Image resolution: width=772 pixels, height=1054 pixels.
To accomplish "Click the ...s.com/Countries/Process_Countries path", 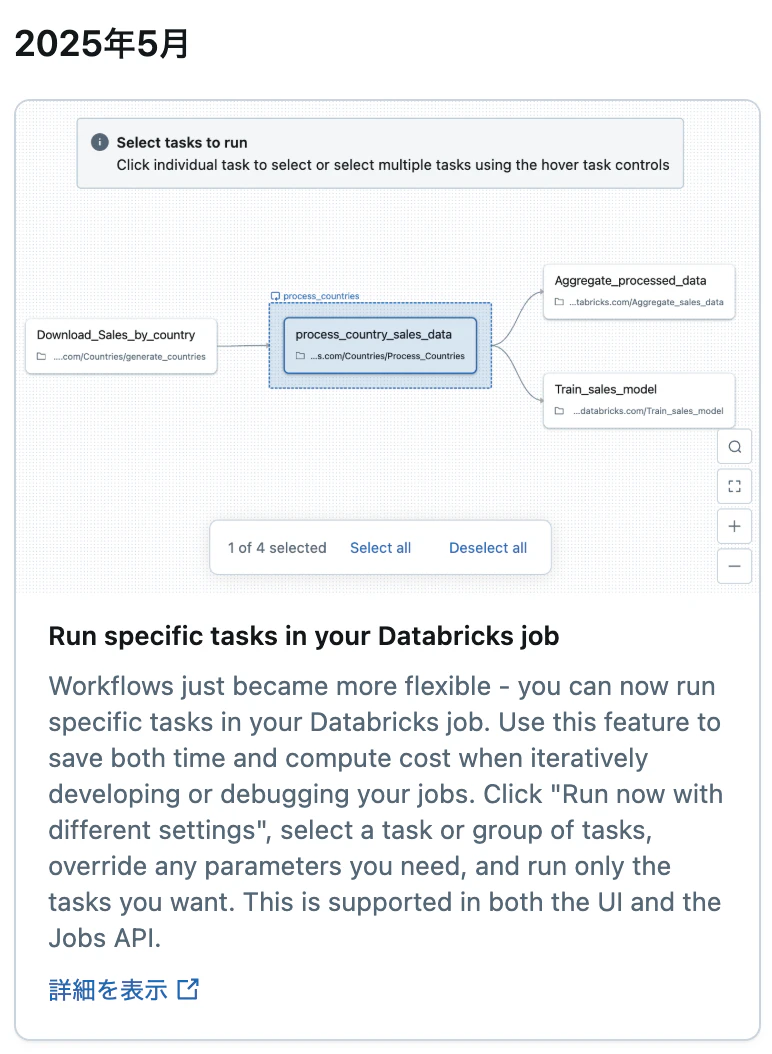I will [387, 356].
